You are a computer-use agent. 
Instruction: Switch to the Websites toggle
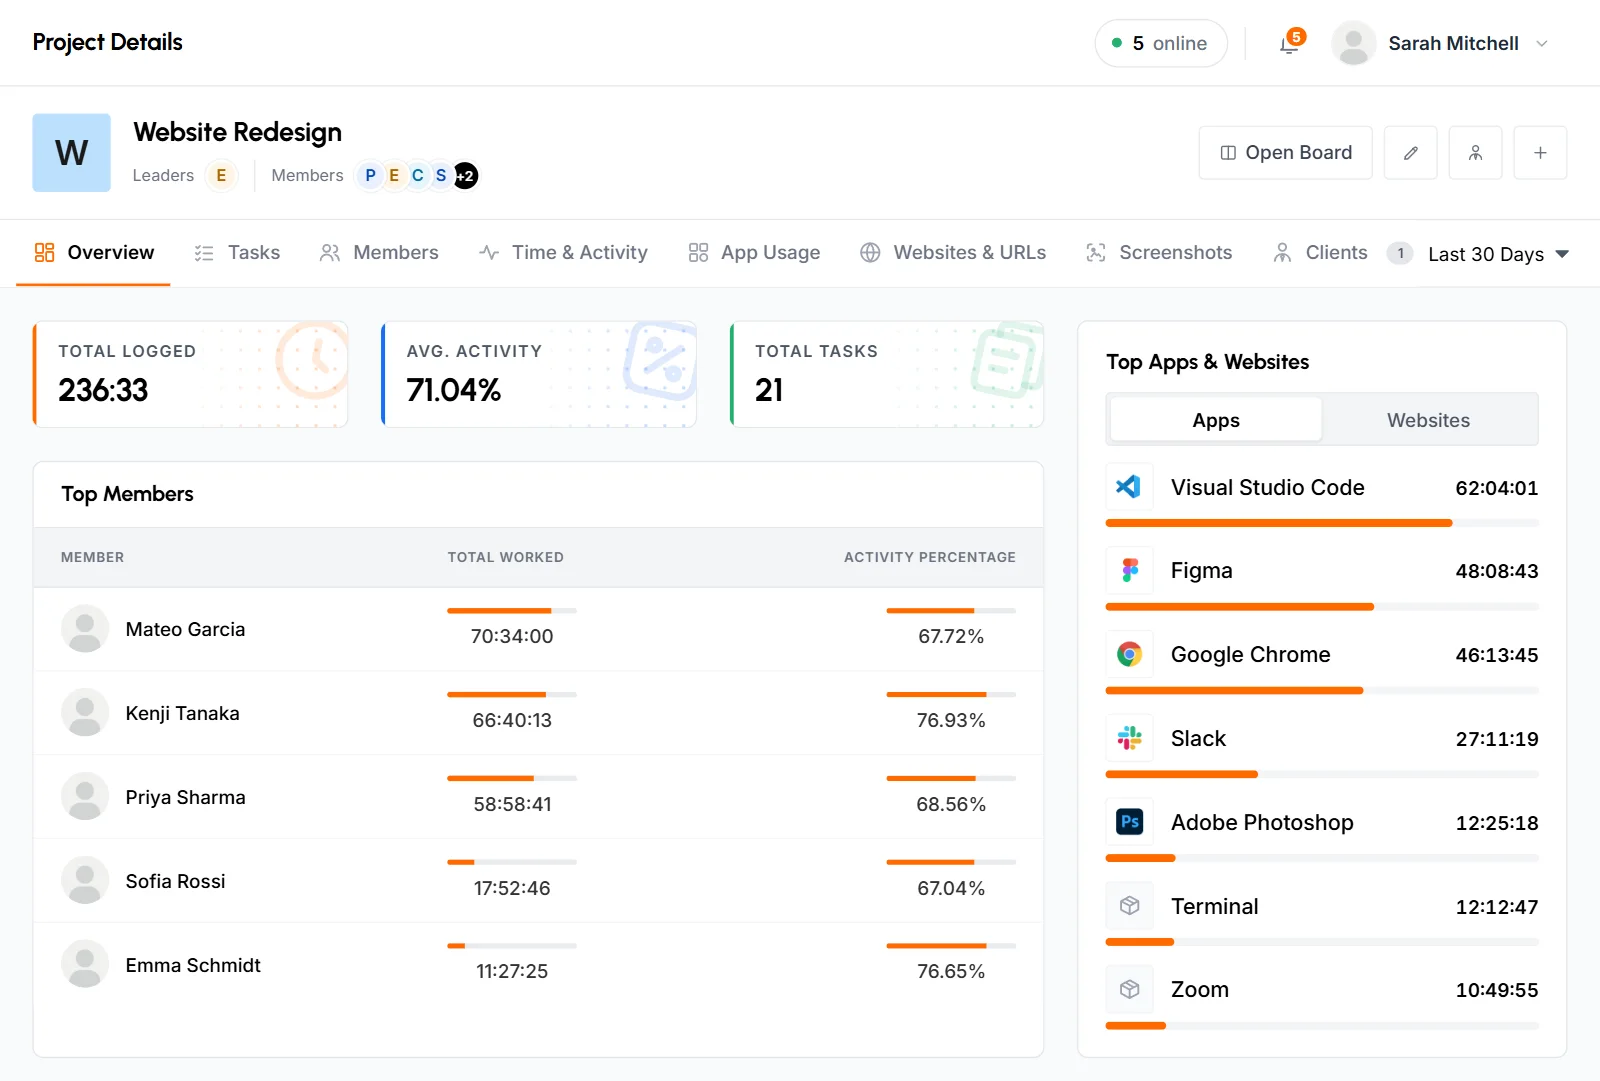(x=1428, y=420)
